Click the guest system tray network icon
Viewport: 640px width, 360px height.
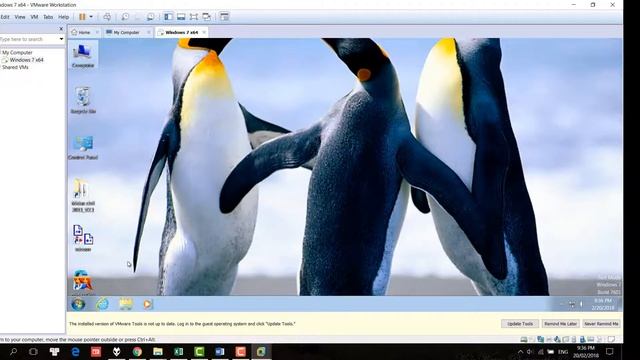pyautogui.click(x=572, y=304)
